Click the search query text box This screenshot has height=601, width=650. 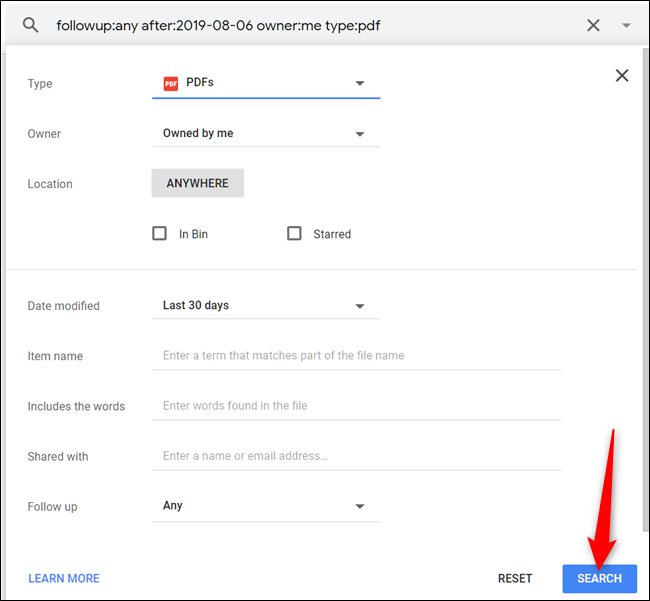click(300, 25)
